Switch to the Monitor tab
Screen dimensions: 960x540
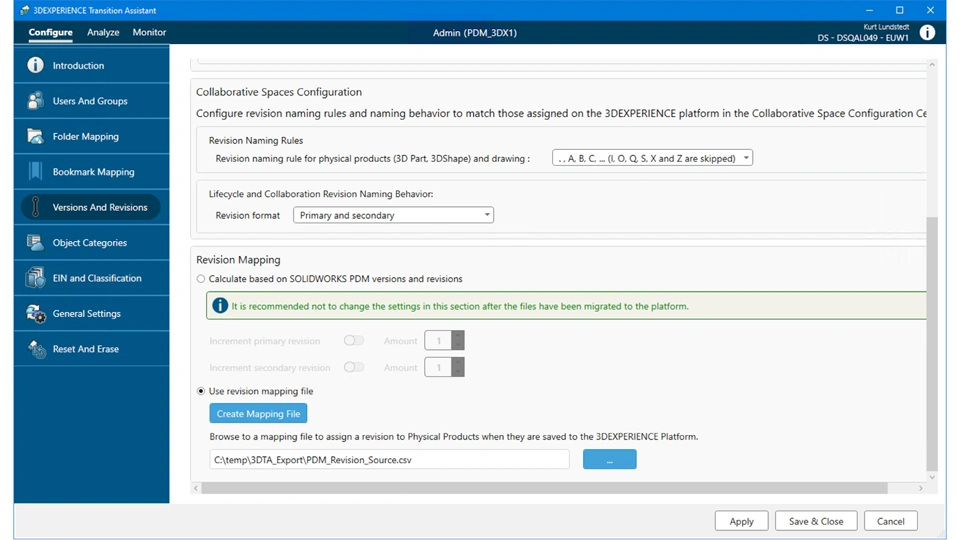point(149,32)
